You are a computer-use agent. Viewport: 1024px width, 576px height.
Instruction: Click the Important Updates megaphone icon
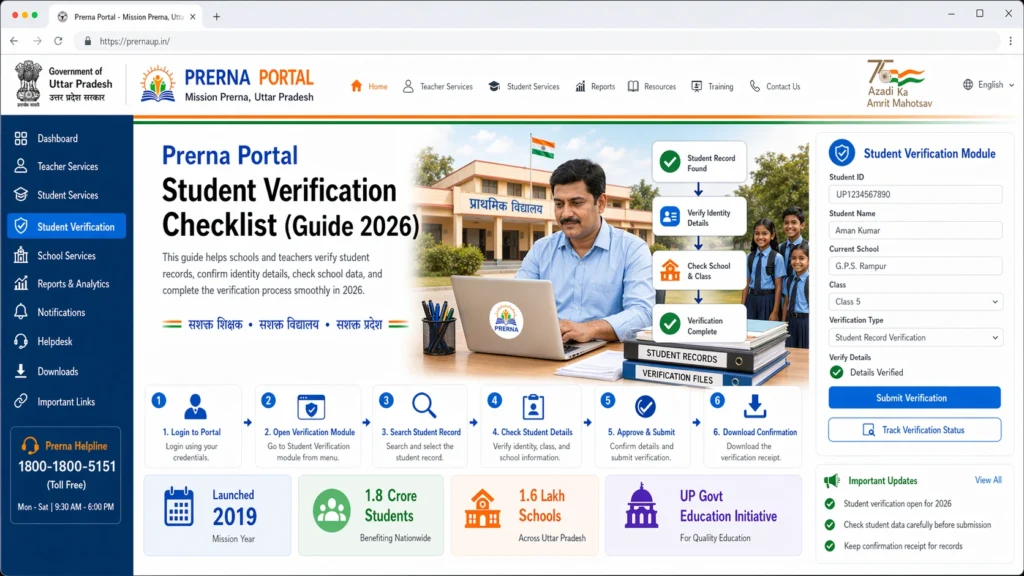pyautogui.click(x=832, y=481)
